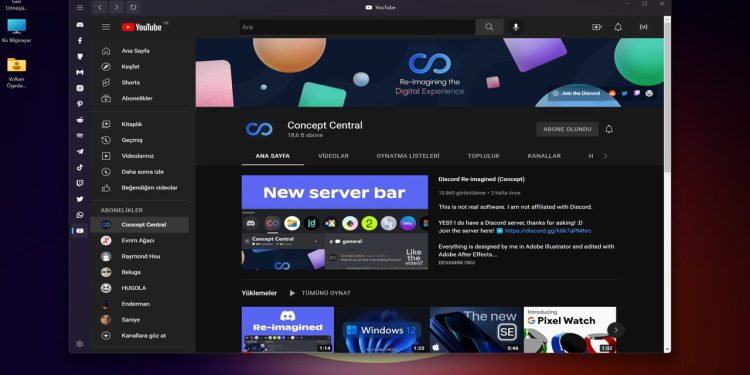The width and height of the screenshot is (750, 375).
Task: Open Beğendiğim videolar list
Action: [x=140, y=188]
